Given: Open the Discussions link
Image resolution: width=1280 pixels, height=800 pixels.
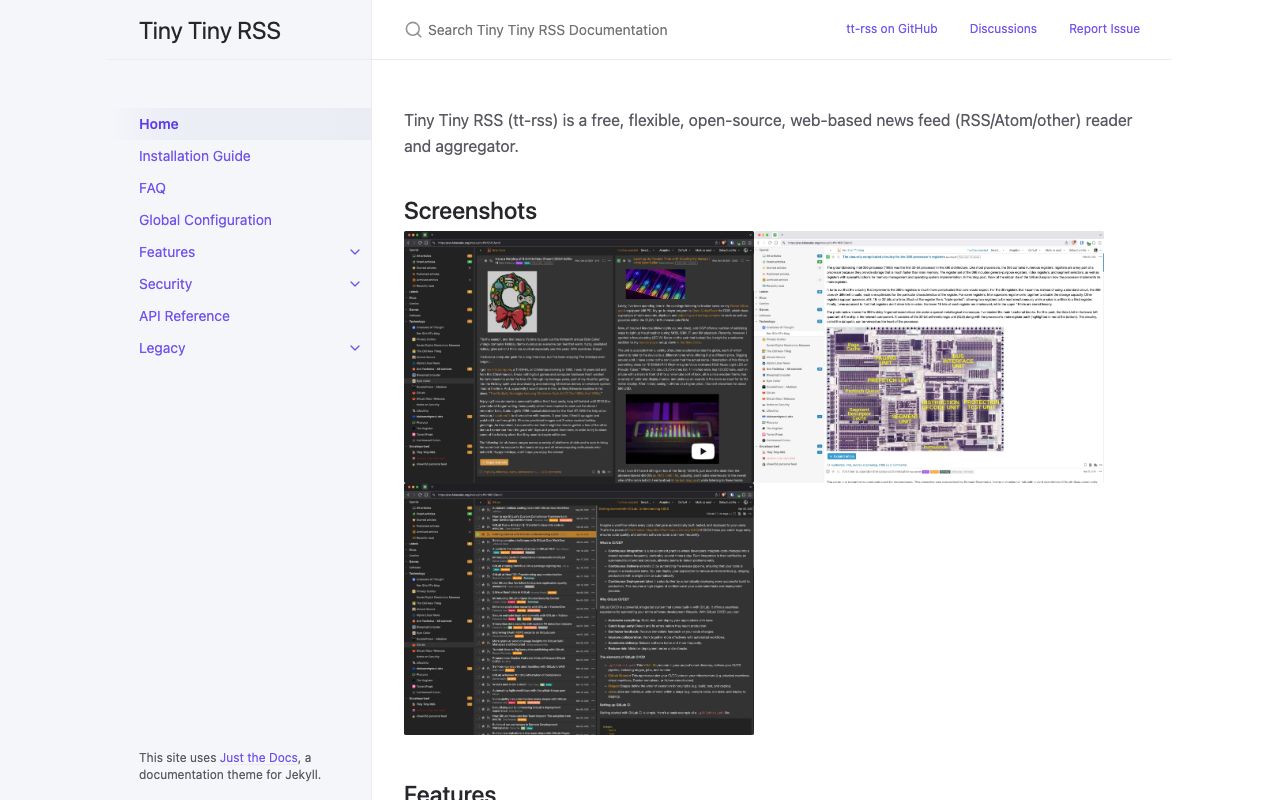Looking at the screenshot, I should tap(1003, 29).
